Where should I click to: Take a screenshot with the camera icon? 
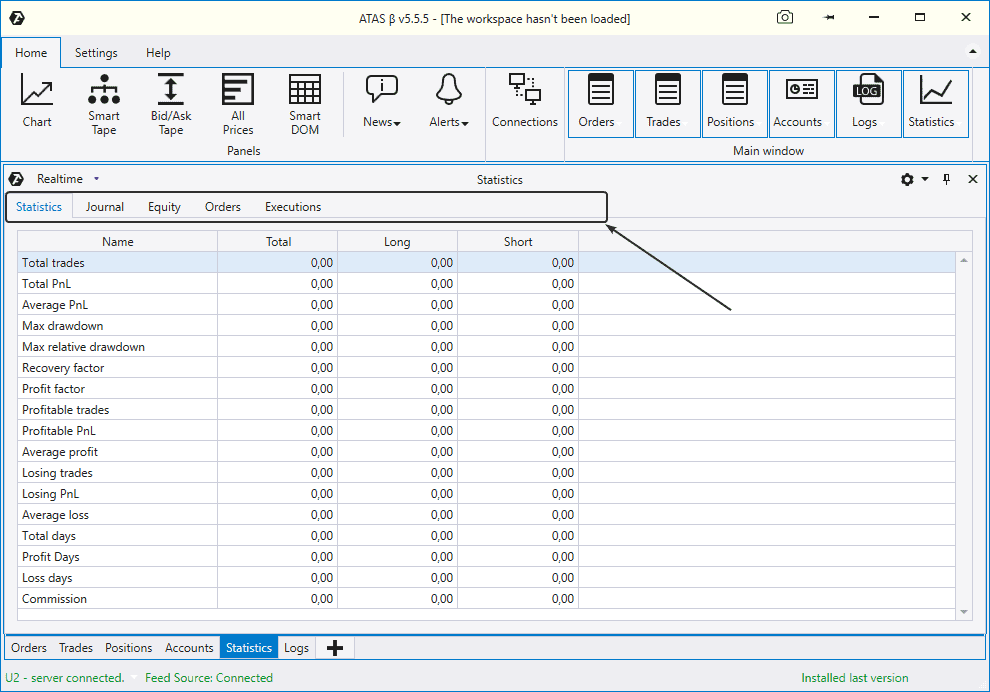[785, 18]
